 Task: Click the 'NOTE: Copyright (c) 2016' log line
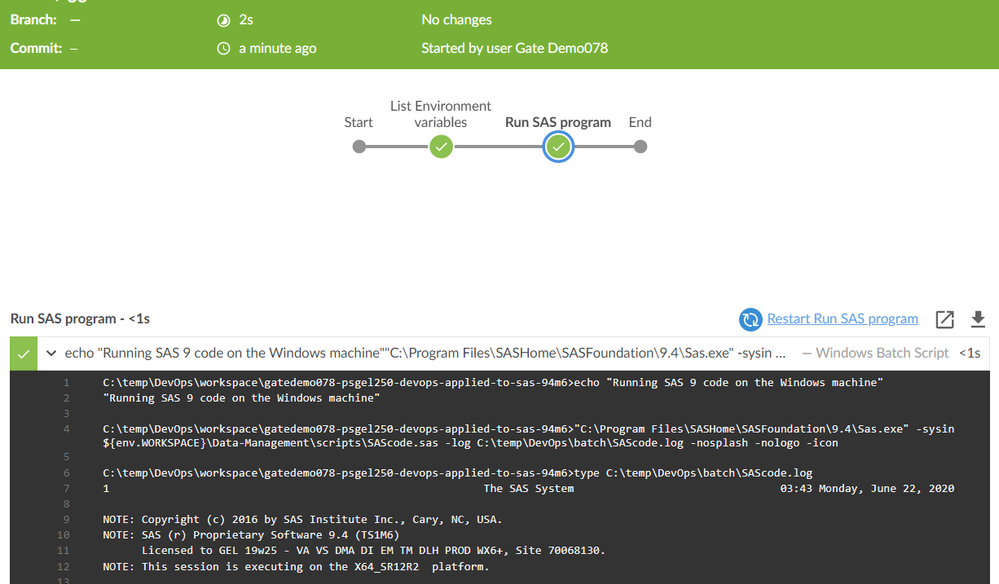pos(303,520)
